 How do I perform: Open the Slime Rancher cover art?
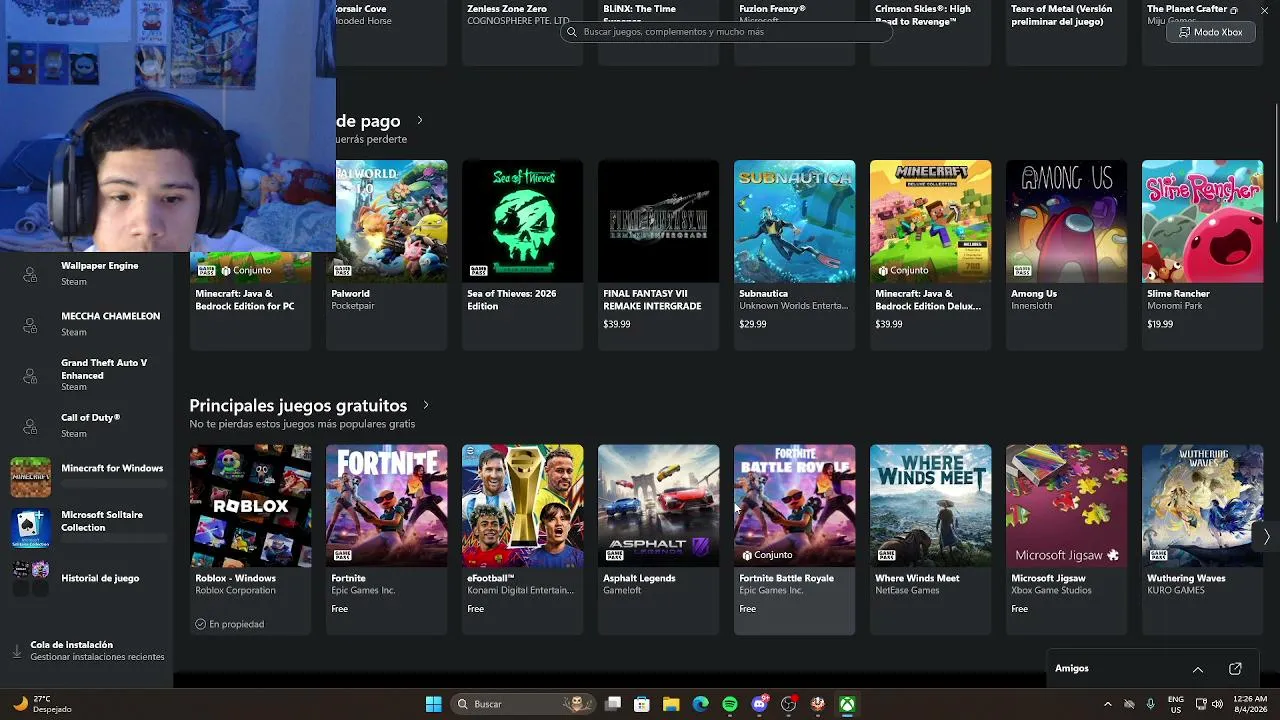[1202, 221]
